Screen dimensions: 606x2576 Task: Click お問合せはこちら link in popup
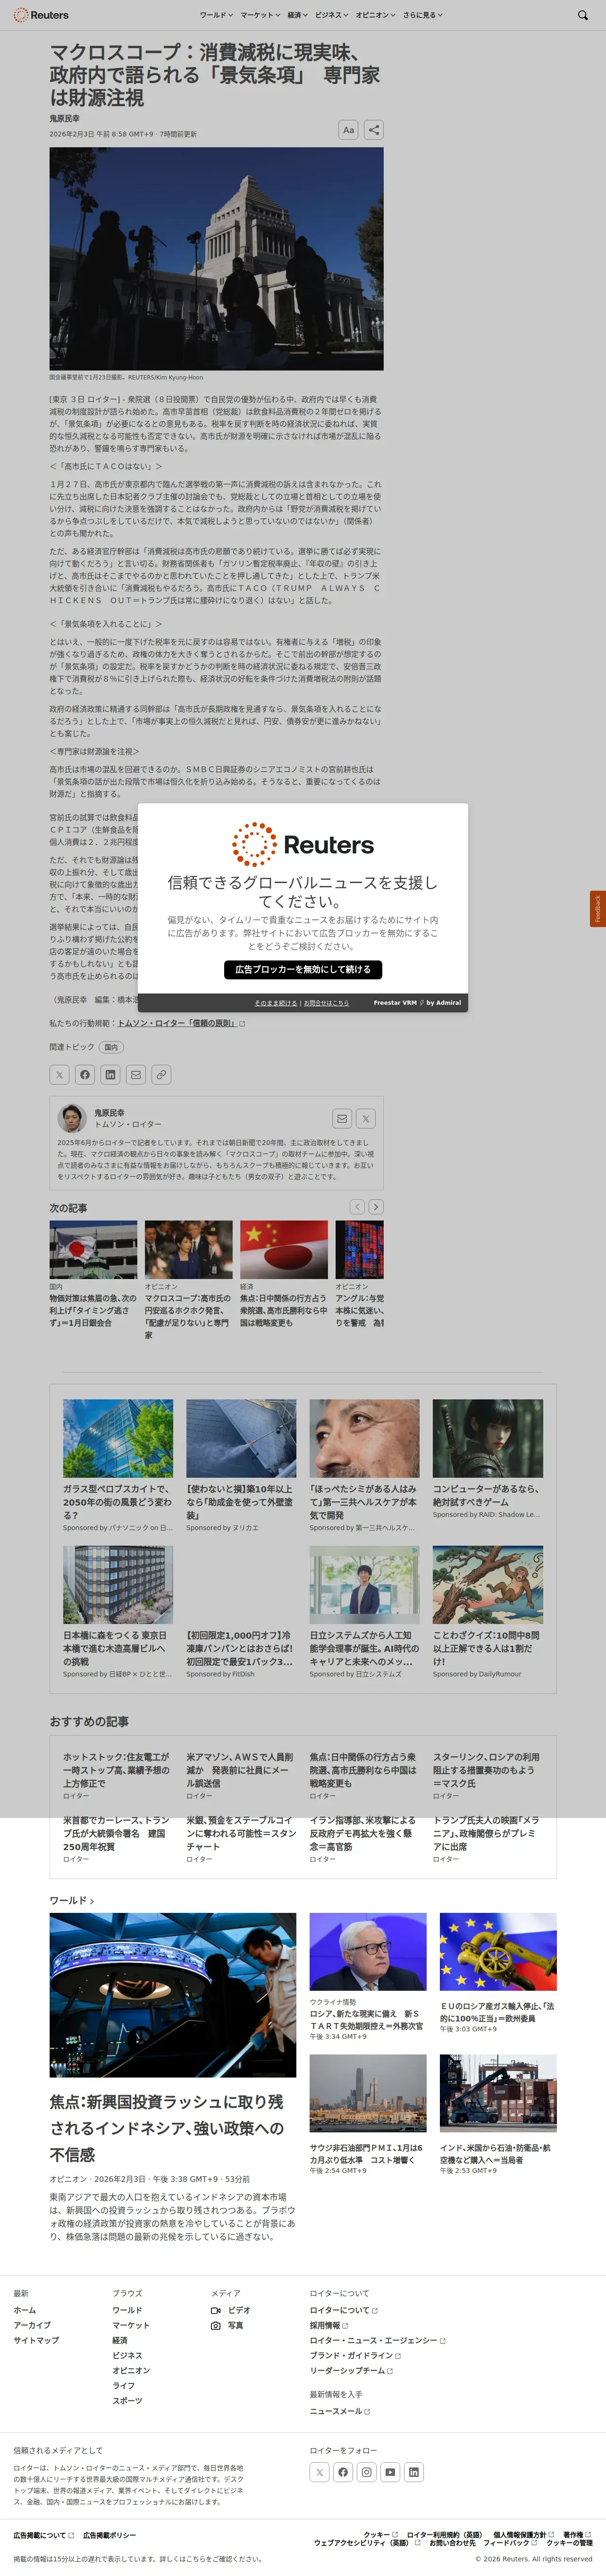tap(326, 1002)
